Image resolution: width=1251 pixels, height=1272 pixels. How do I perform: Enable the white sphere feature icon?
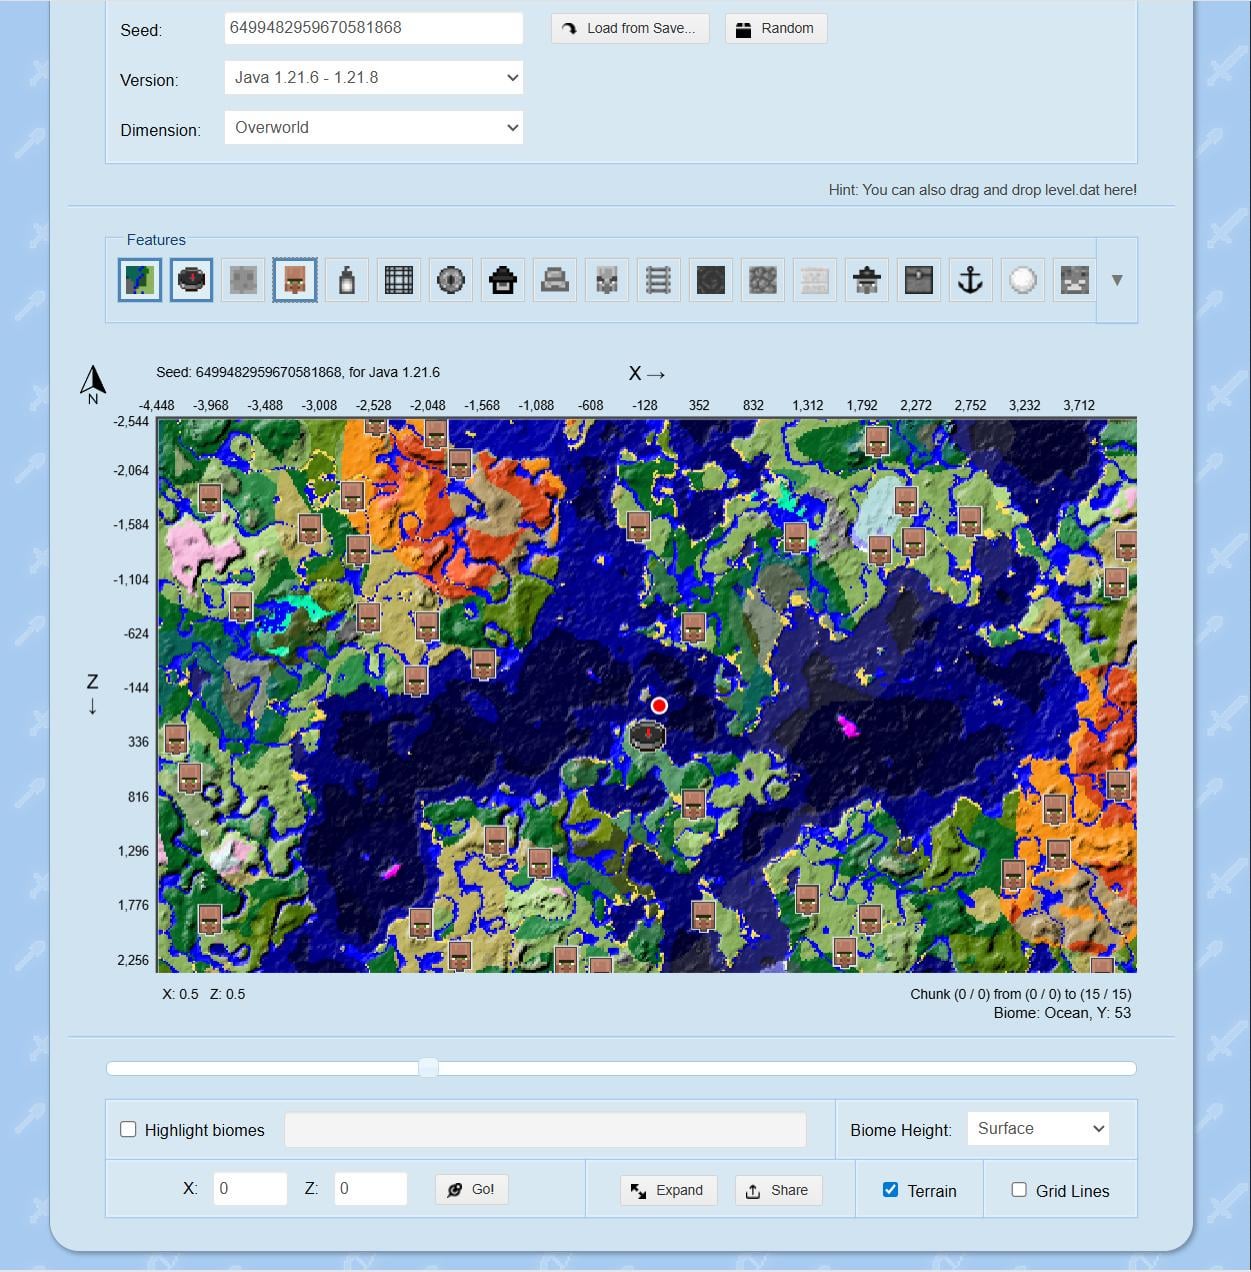1022,280
